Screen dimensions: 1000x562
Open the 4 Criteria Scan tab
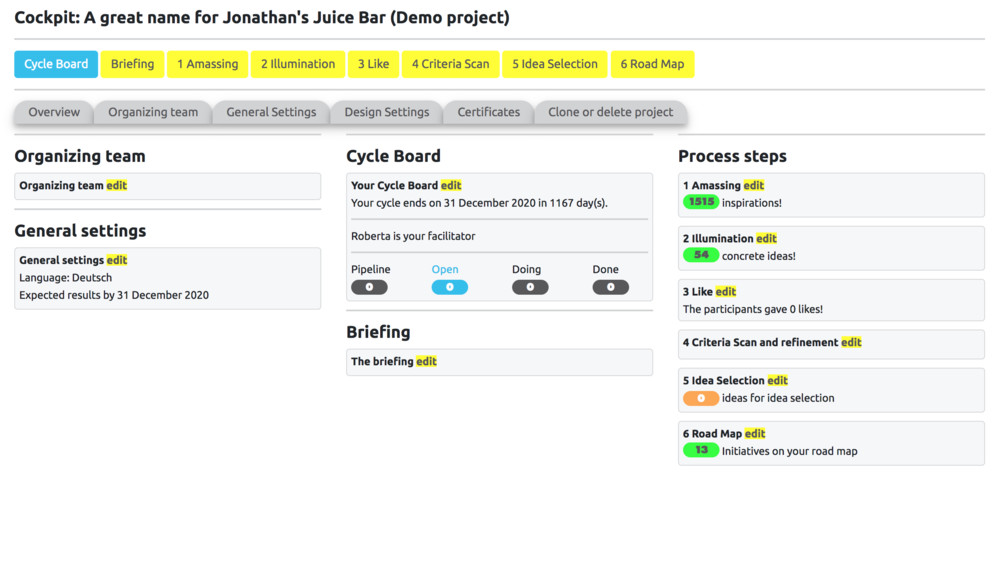[450, 64]
